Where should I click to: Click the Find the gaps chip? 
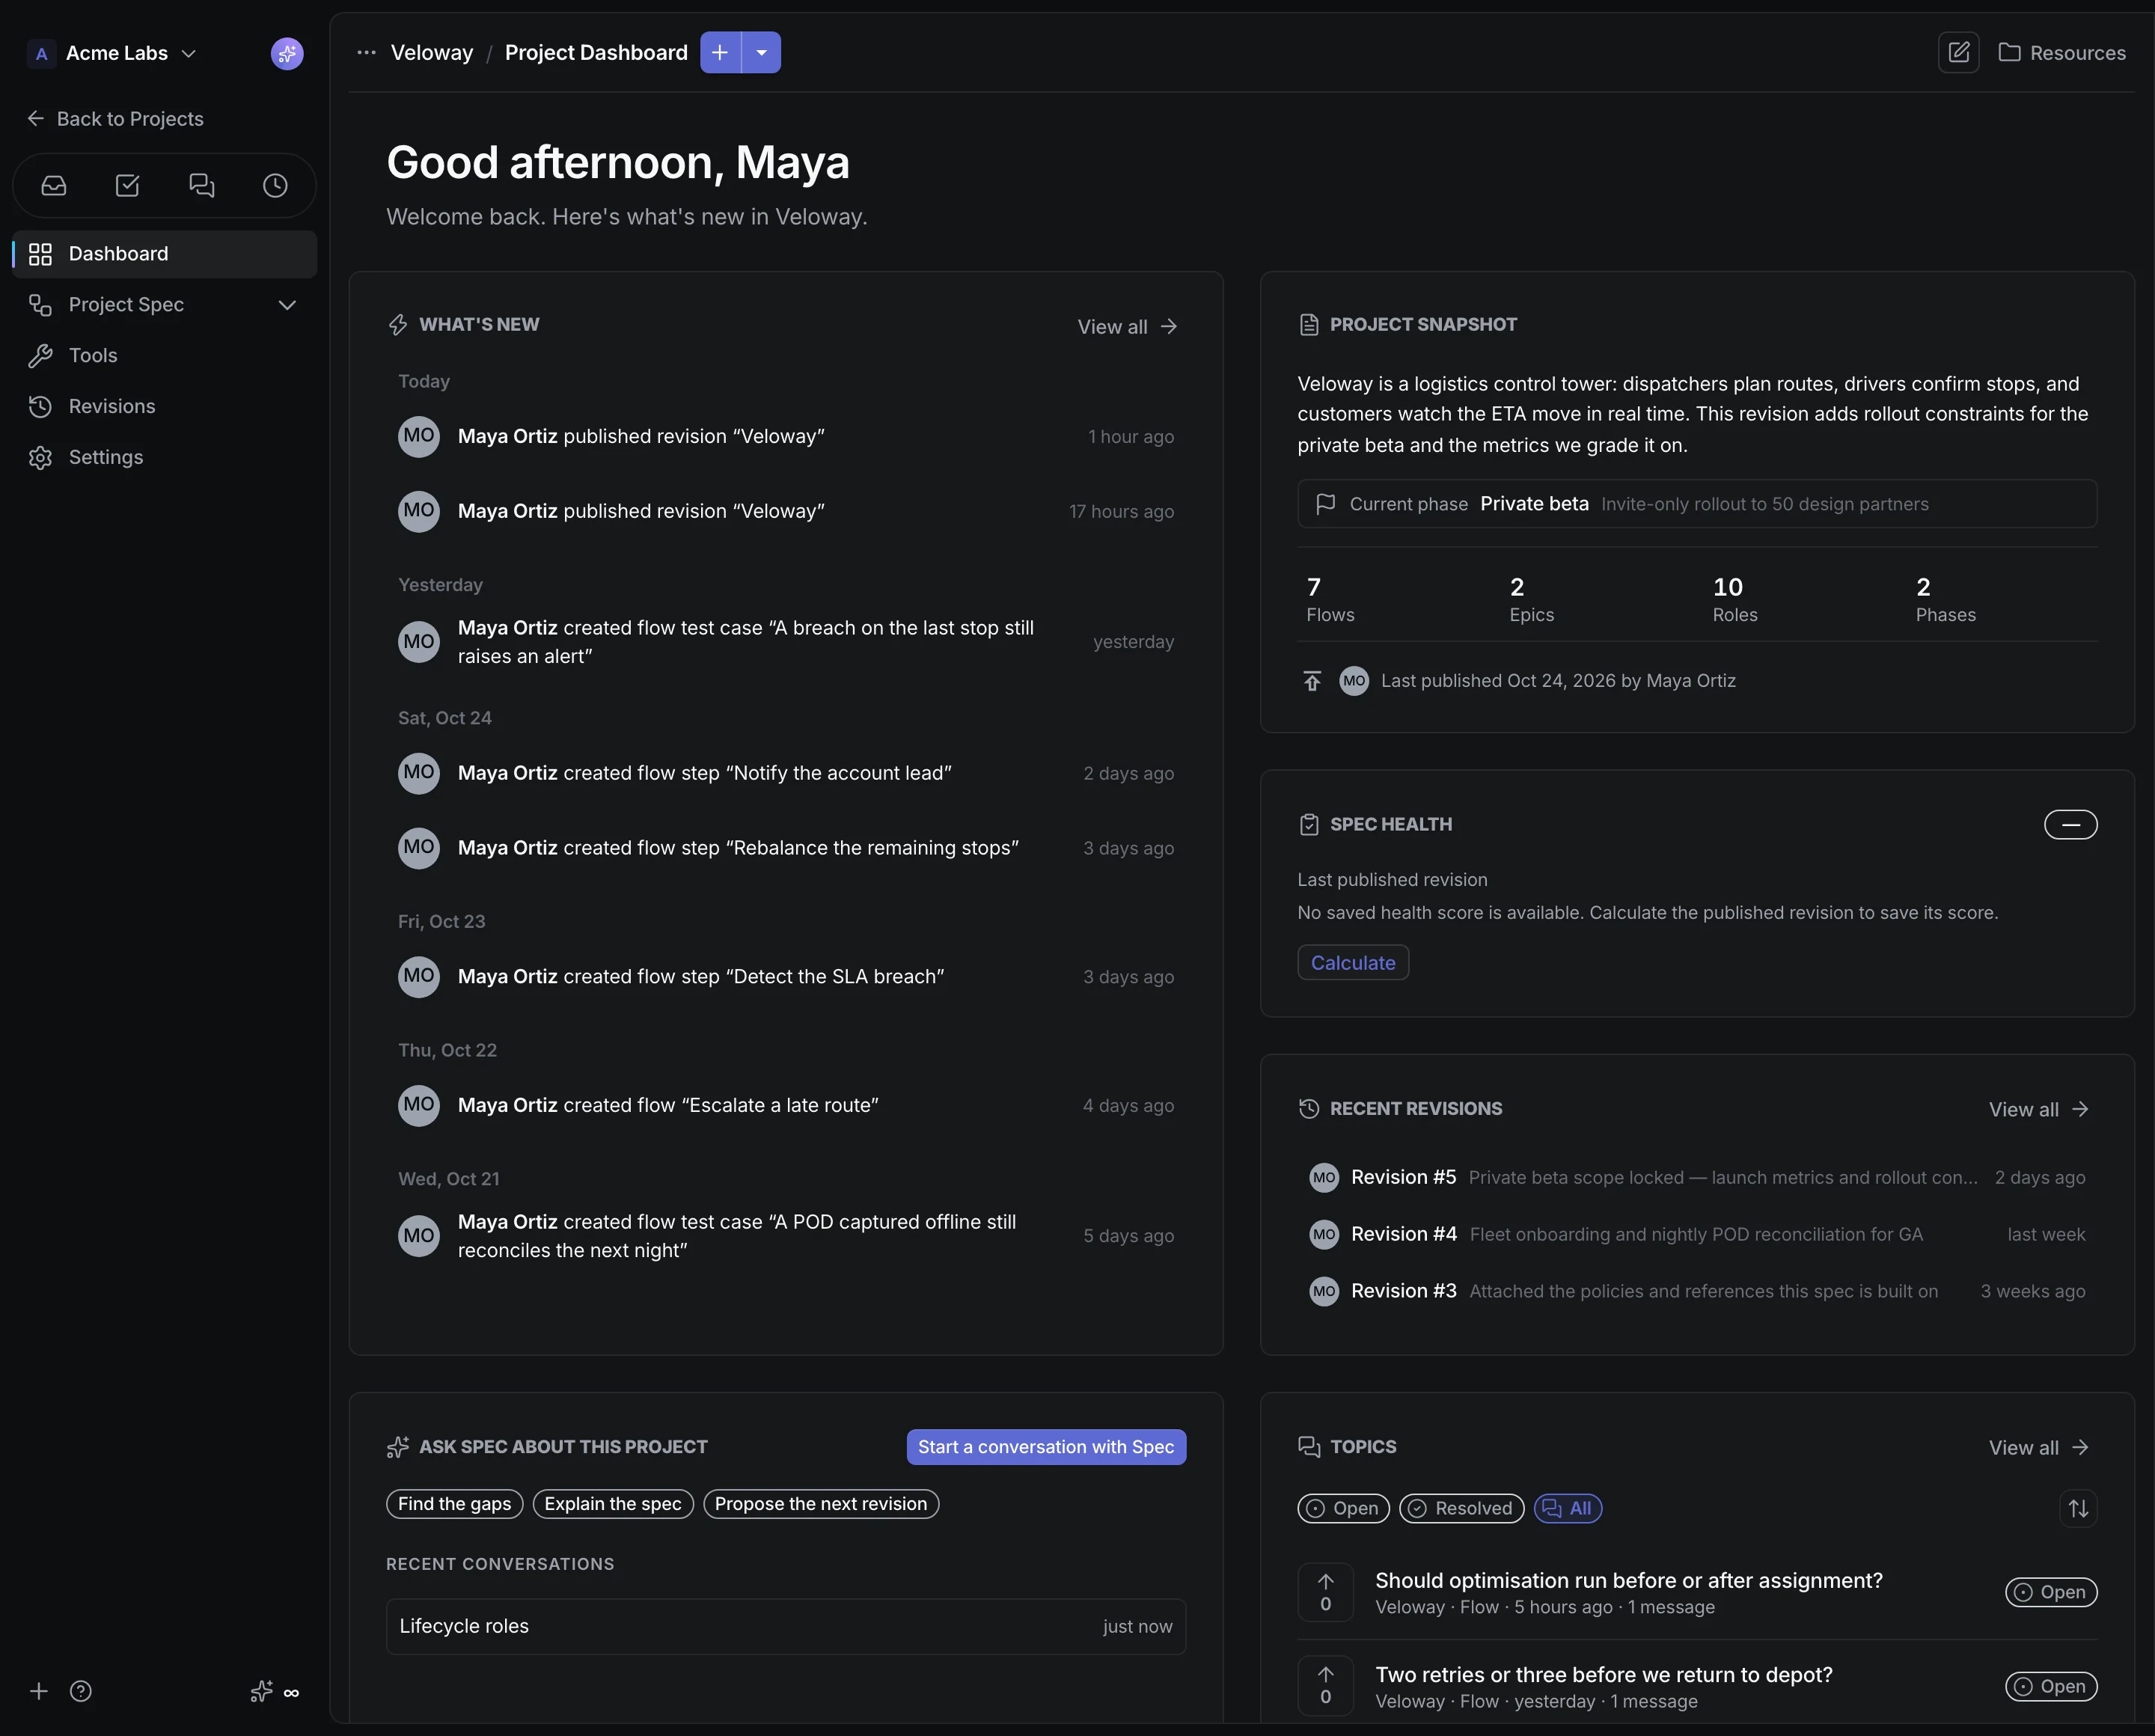click(x=454, y=1504)
